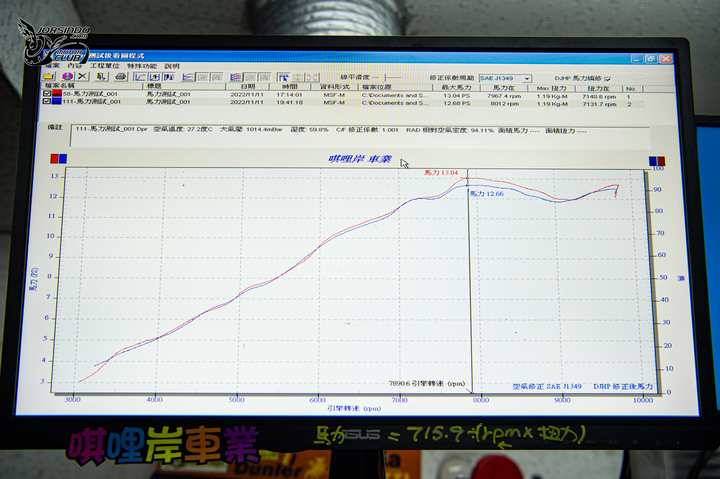Click the last greyed zoom toolbar icon

coord(312,77)
